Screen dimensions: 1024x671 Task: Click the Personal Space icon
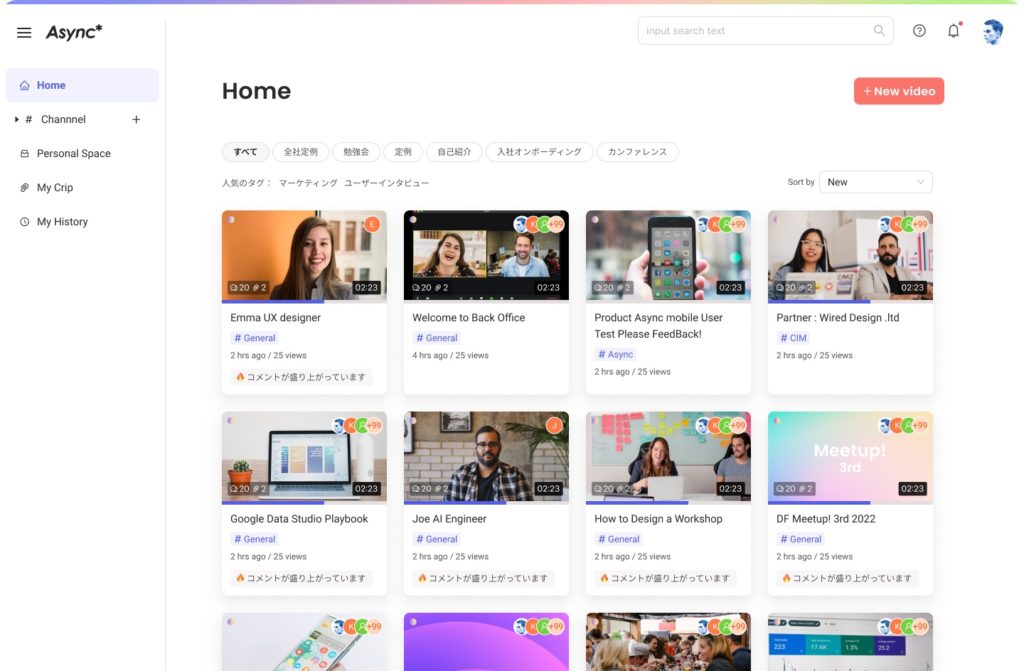coord(24,154)
